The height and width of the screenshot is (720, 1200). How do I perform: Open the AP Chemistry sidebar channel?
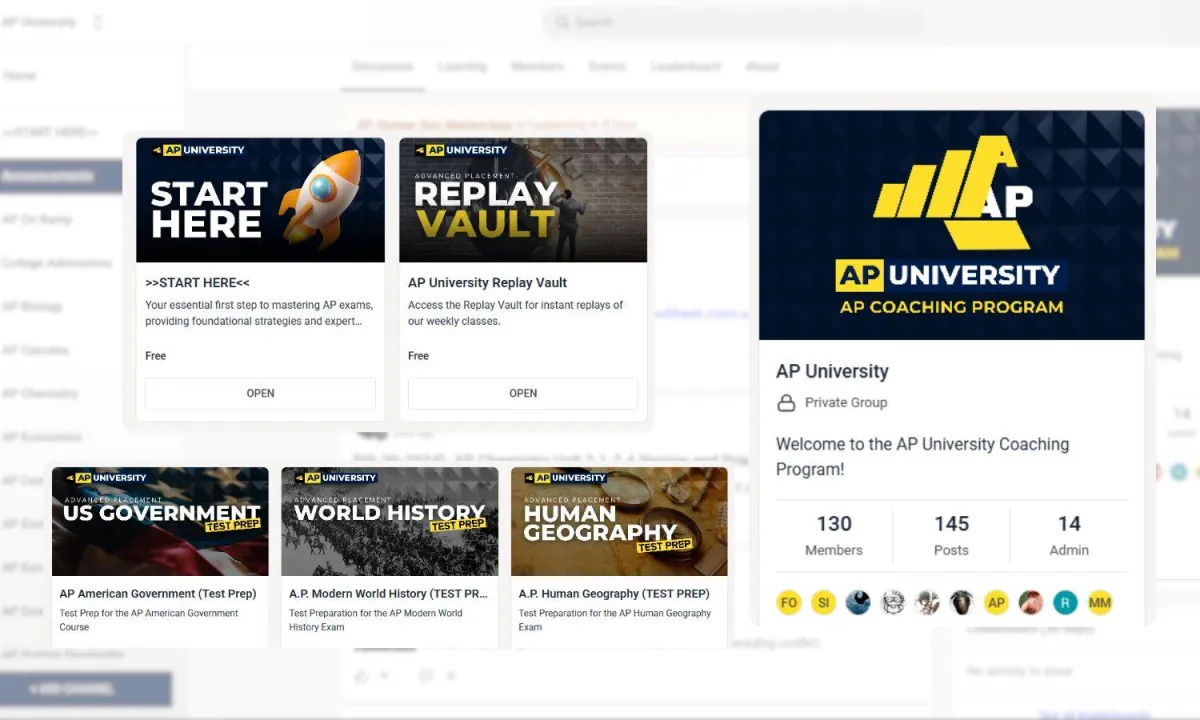39,393
